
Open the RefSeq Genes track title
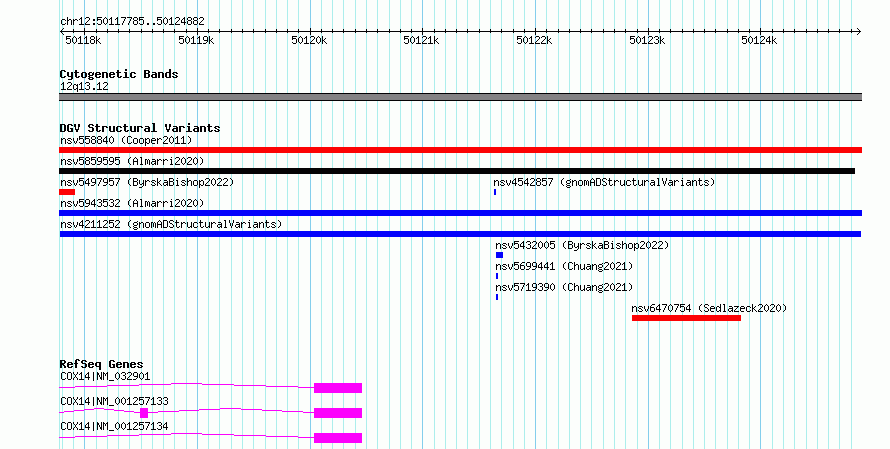(101, 364)
